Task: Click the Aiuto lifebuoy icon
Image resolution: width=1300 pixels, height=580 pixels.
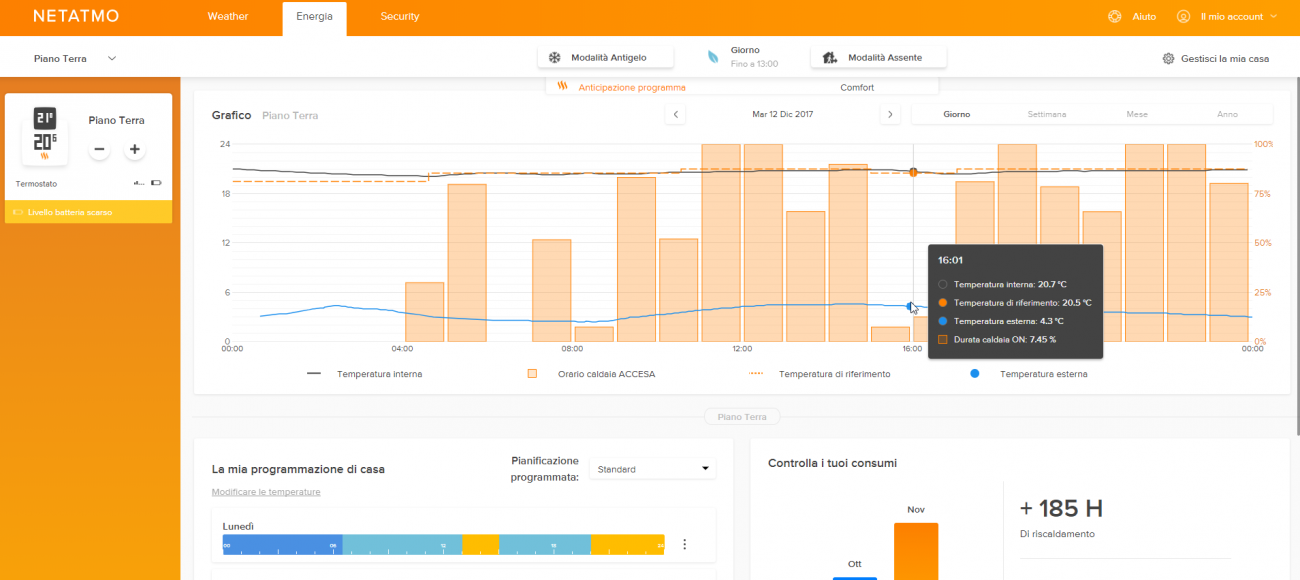Action: coord(1115,16)
